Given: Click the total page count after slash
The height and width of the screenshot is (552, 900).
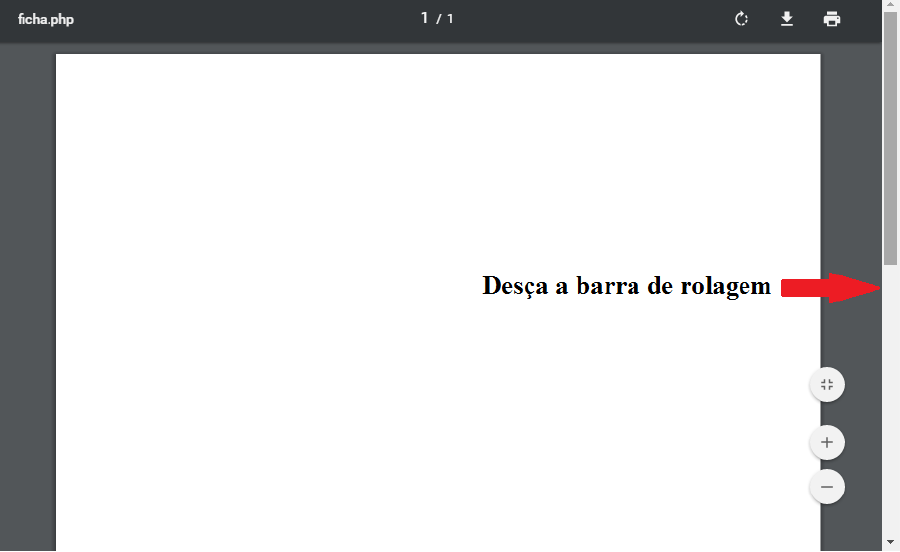Looking at the screenshot, I should tap(450, 19).
